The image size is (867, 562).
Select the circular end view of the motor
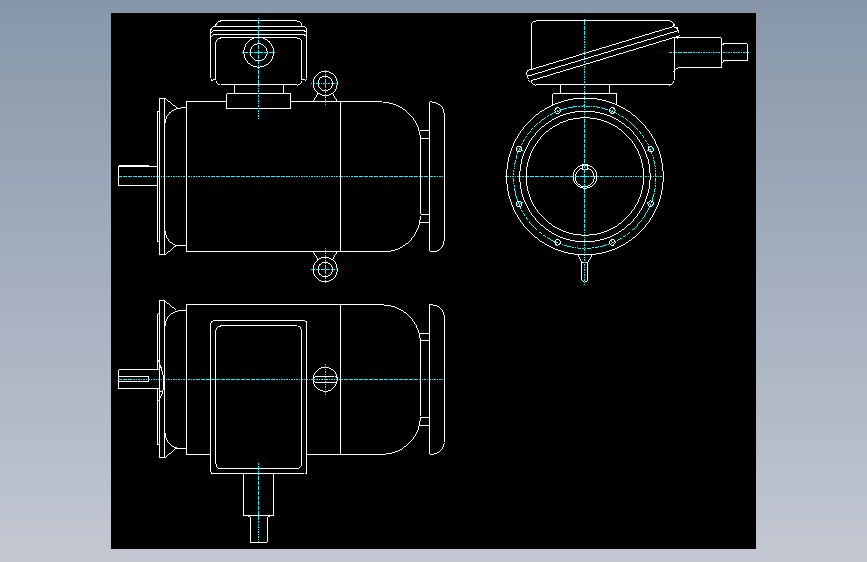click(x=584, y=176)
